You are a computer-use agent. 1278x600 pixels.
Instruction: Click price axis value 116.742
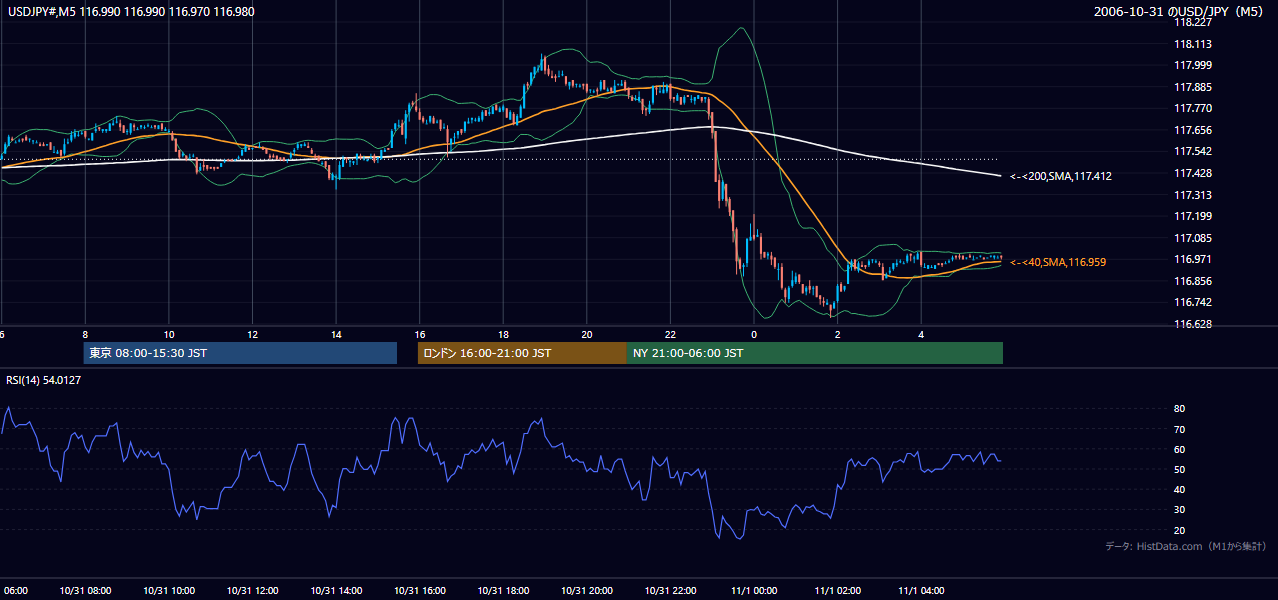pyautogui.click(x=1193, y=302)
